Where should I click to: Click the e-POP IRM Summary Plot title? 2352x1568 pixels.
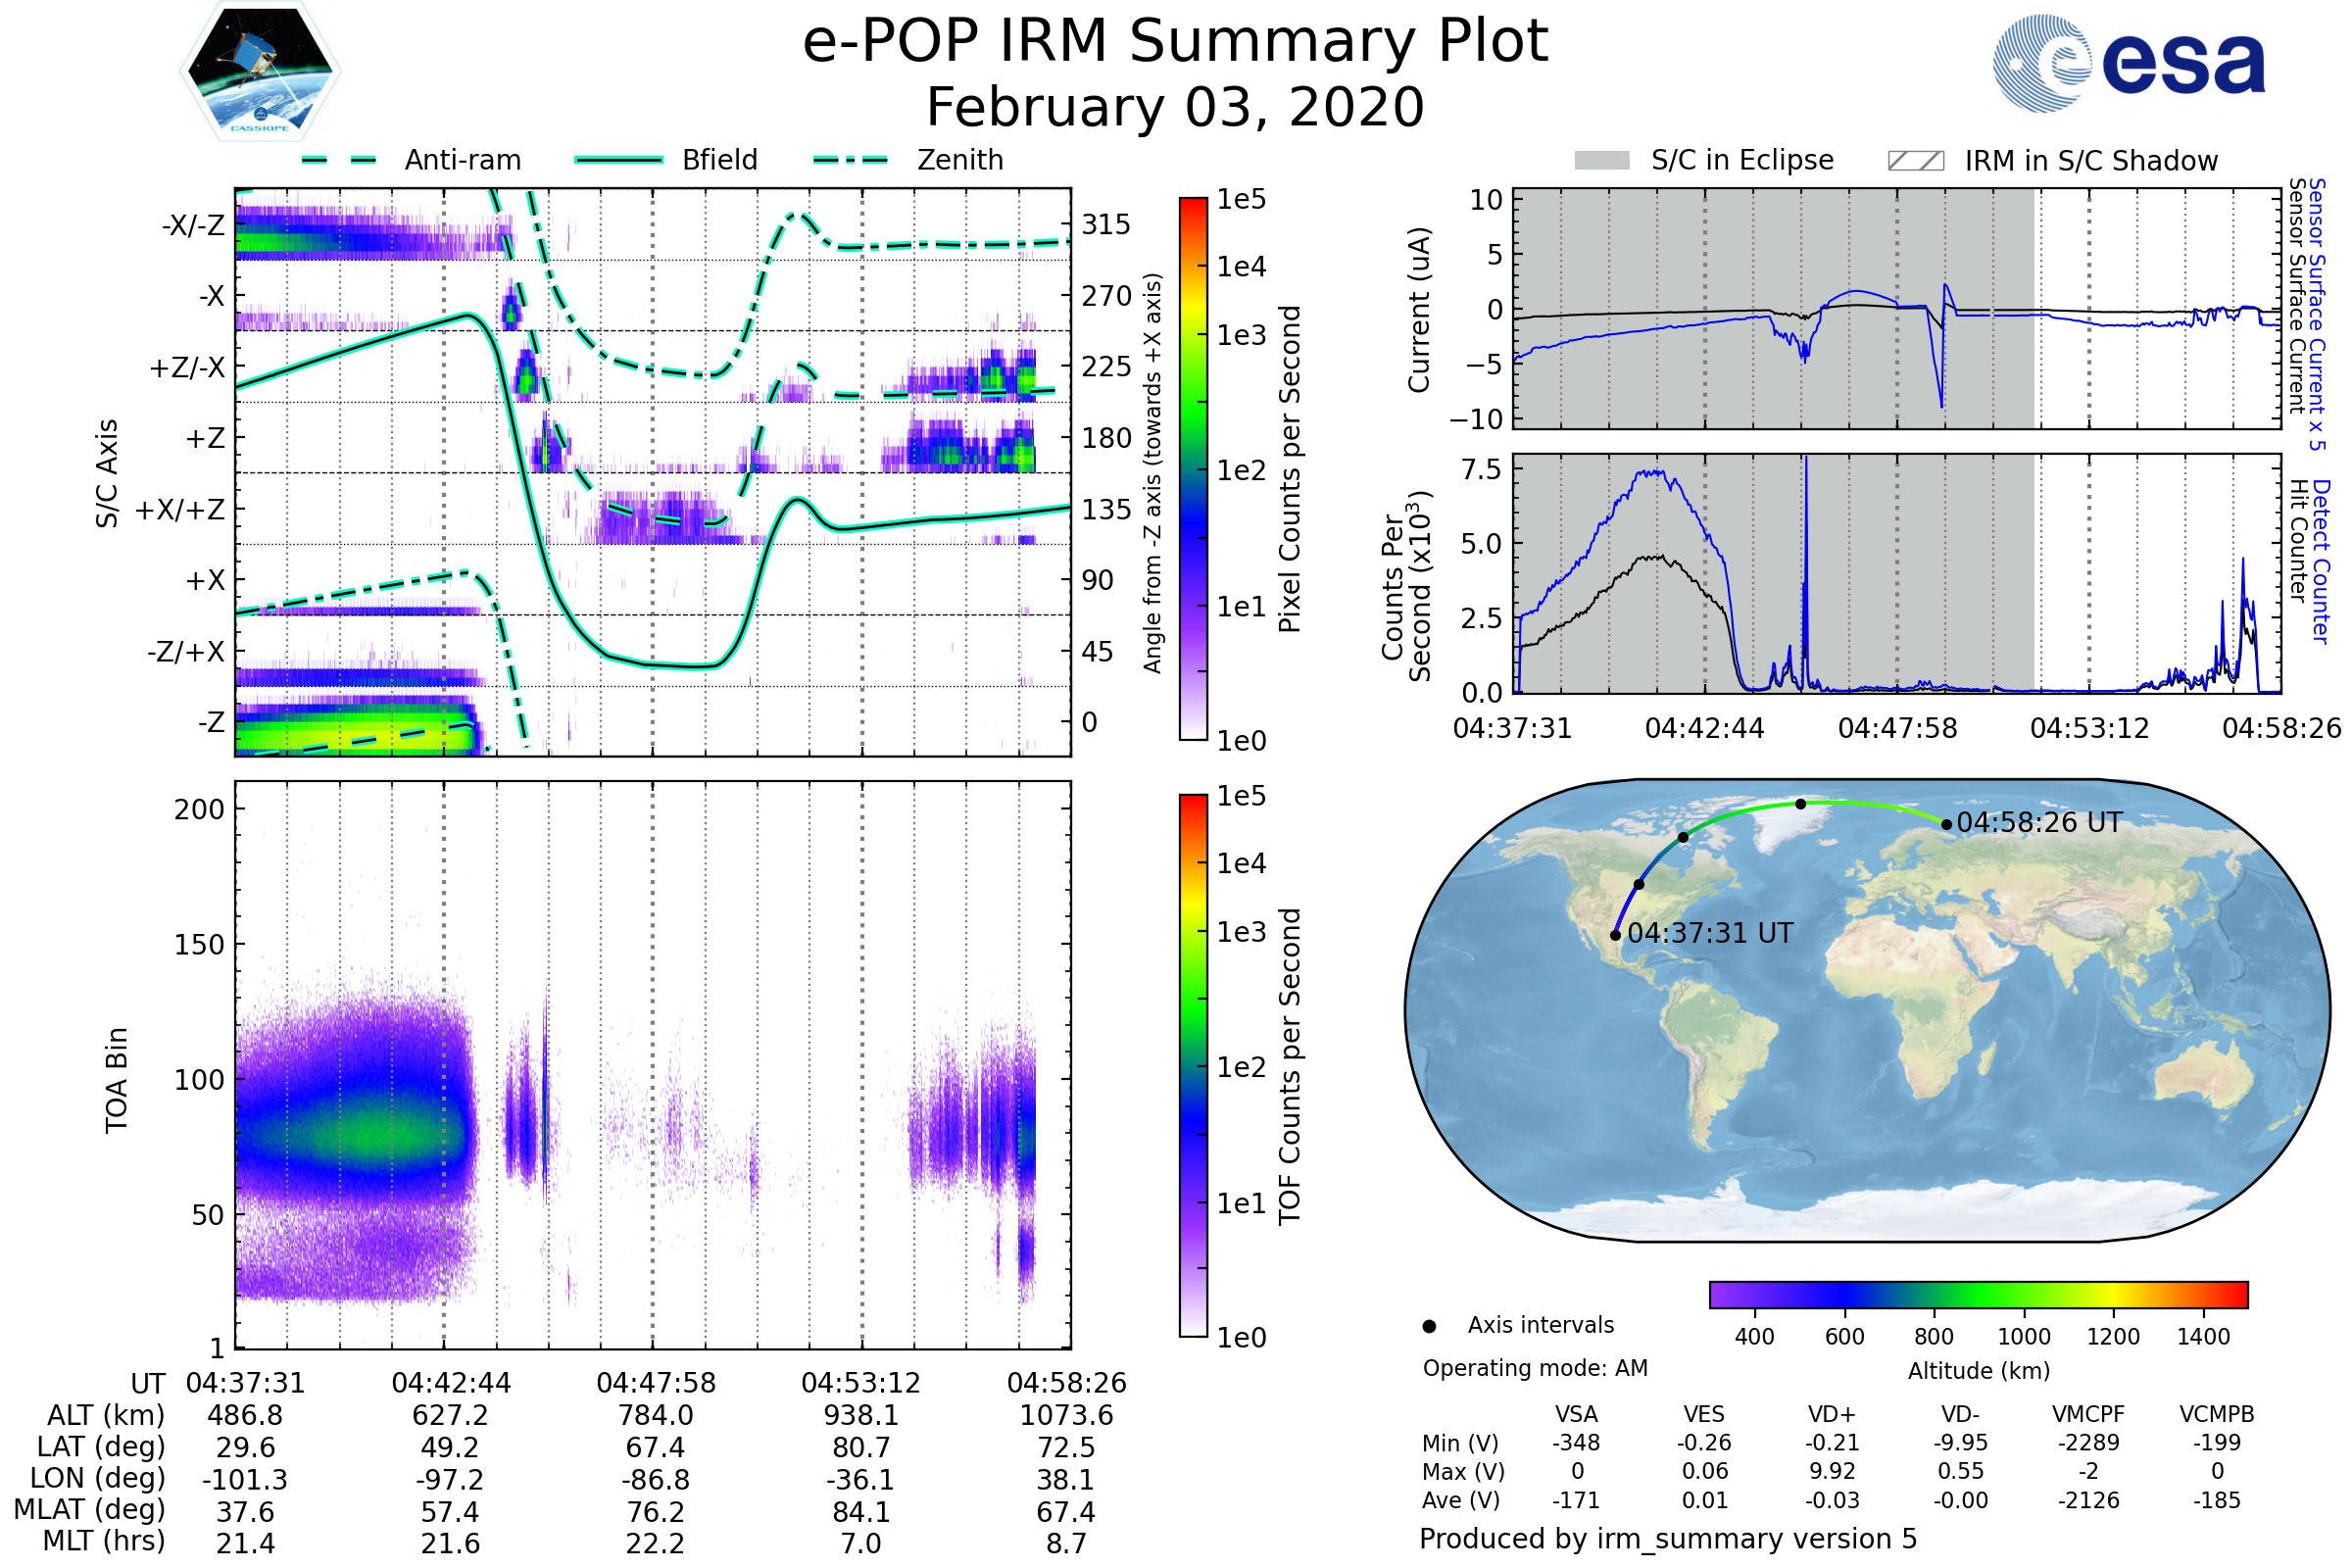1175,42
